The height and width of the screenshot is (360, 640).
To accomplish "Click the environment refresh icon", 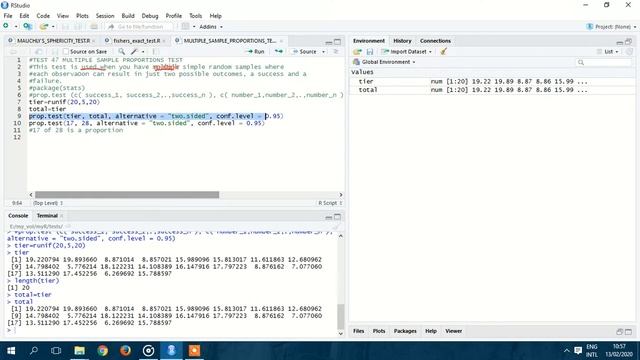I will pos(629,52).
